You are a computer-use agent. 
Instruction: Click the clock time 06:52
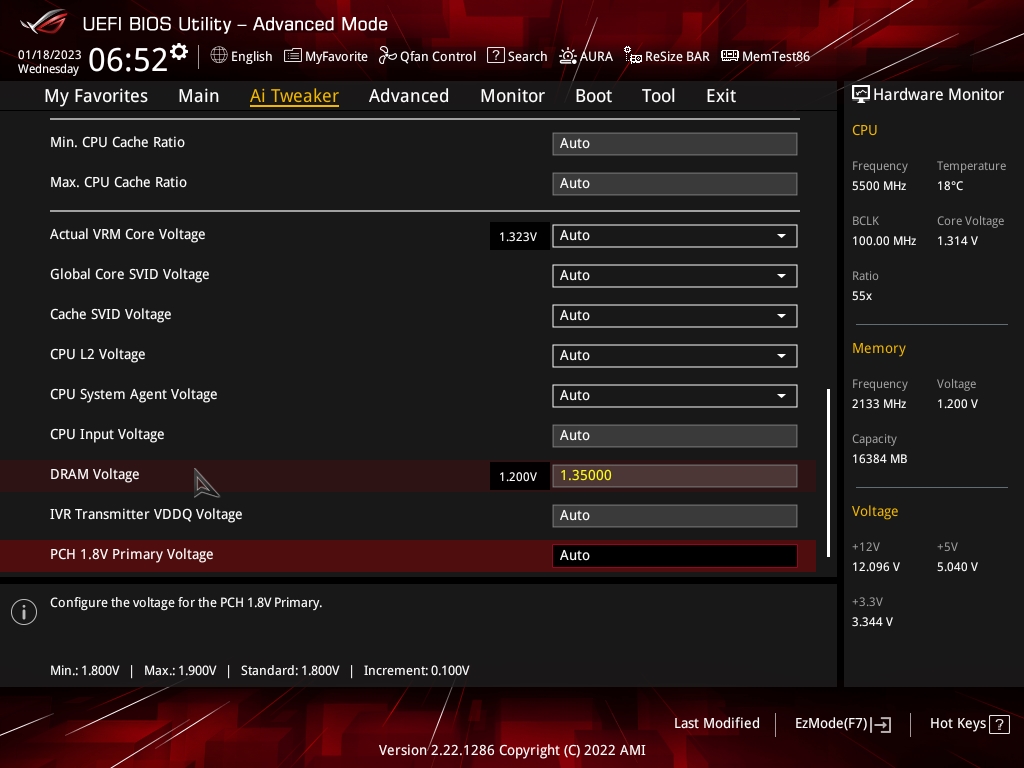(x=128, y=60)
